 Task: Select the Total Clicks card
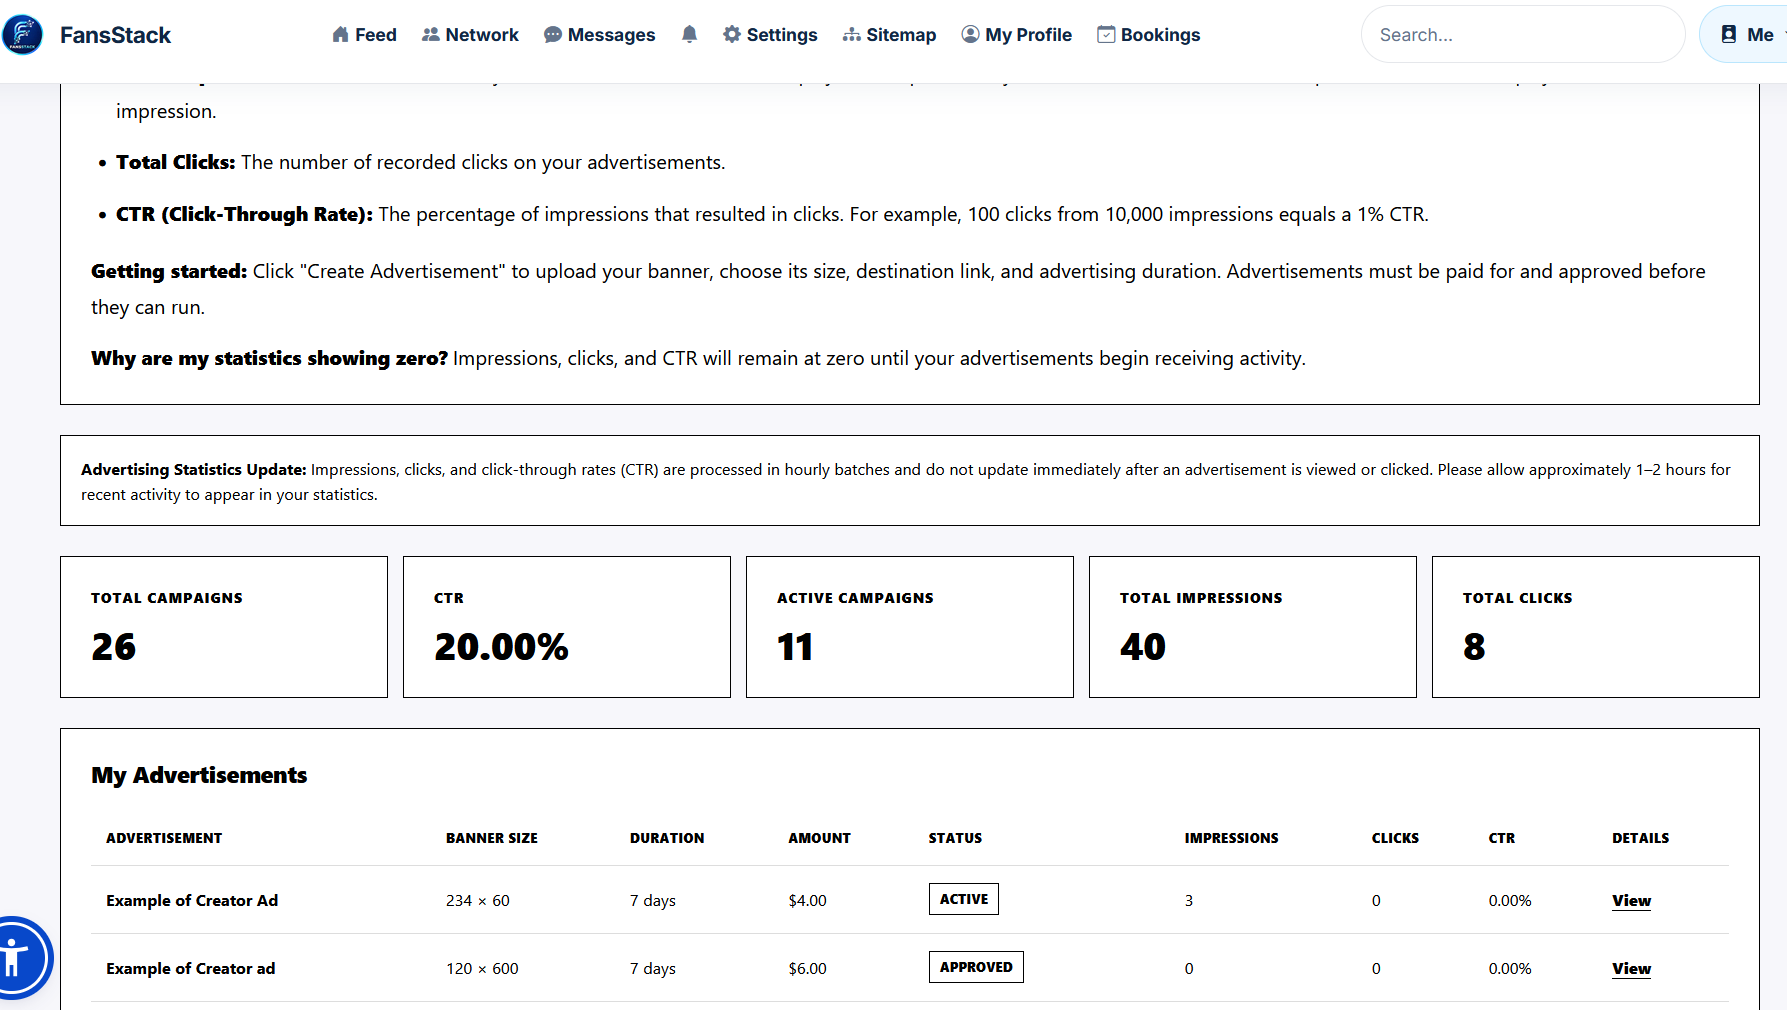click(x=1596, y=627)
